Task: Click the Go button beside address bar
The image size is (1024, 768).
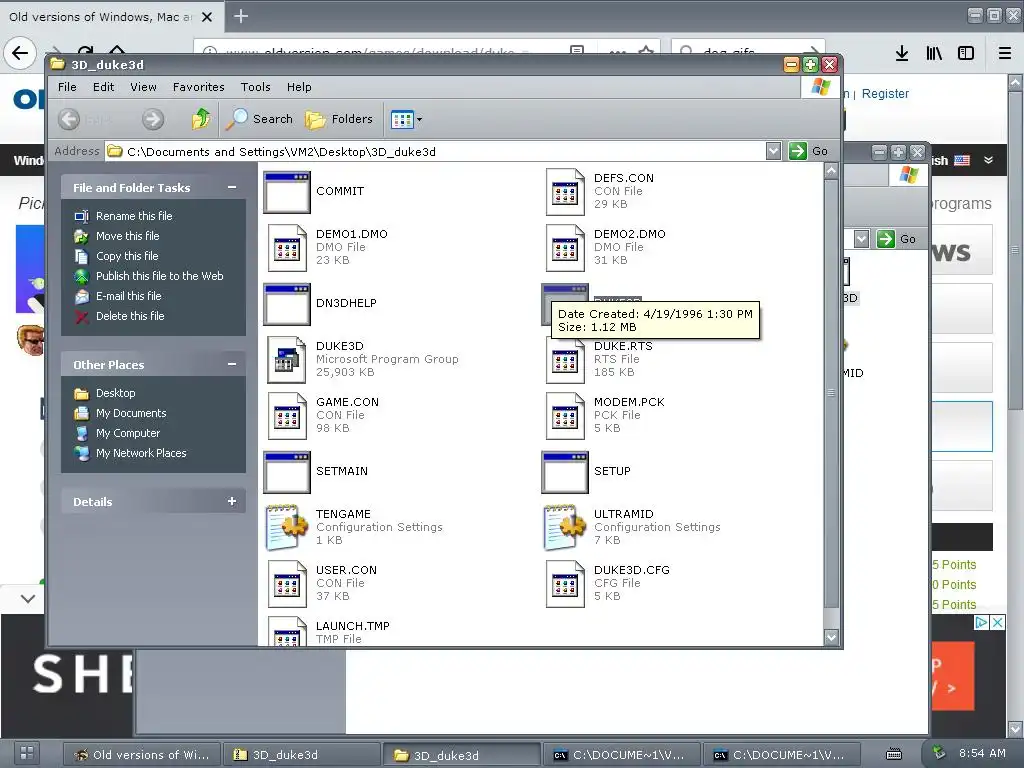Action: pyautogui.click(x=808, y=152)
